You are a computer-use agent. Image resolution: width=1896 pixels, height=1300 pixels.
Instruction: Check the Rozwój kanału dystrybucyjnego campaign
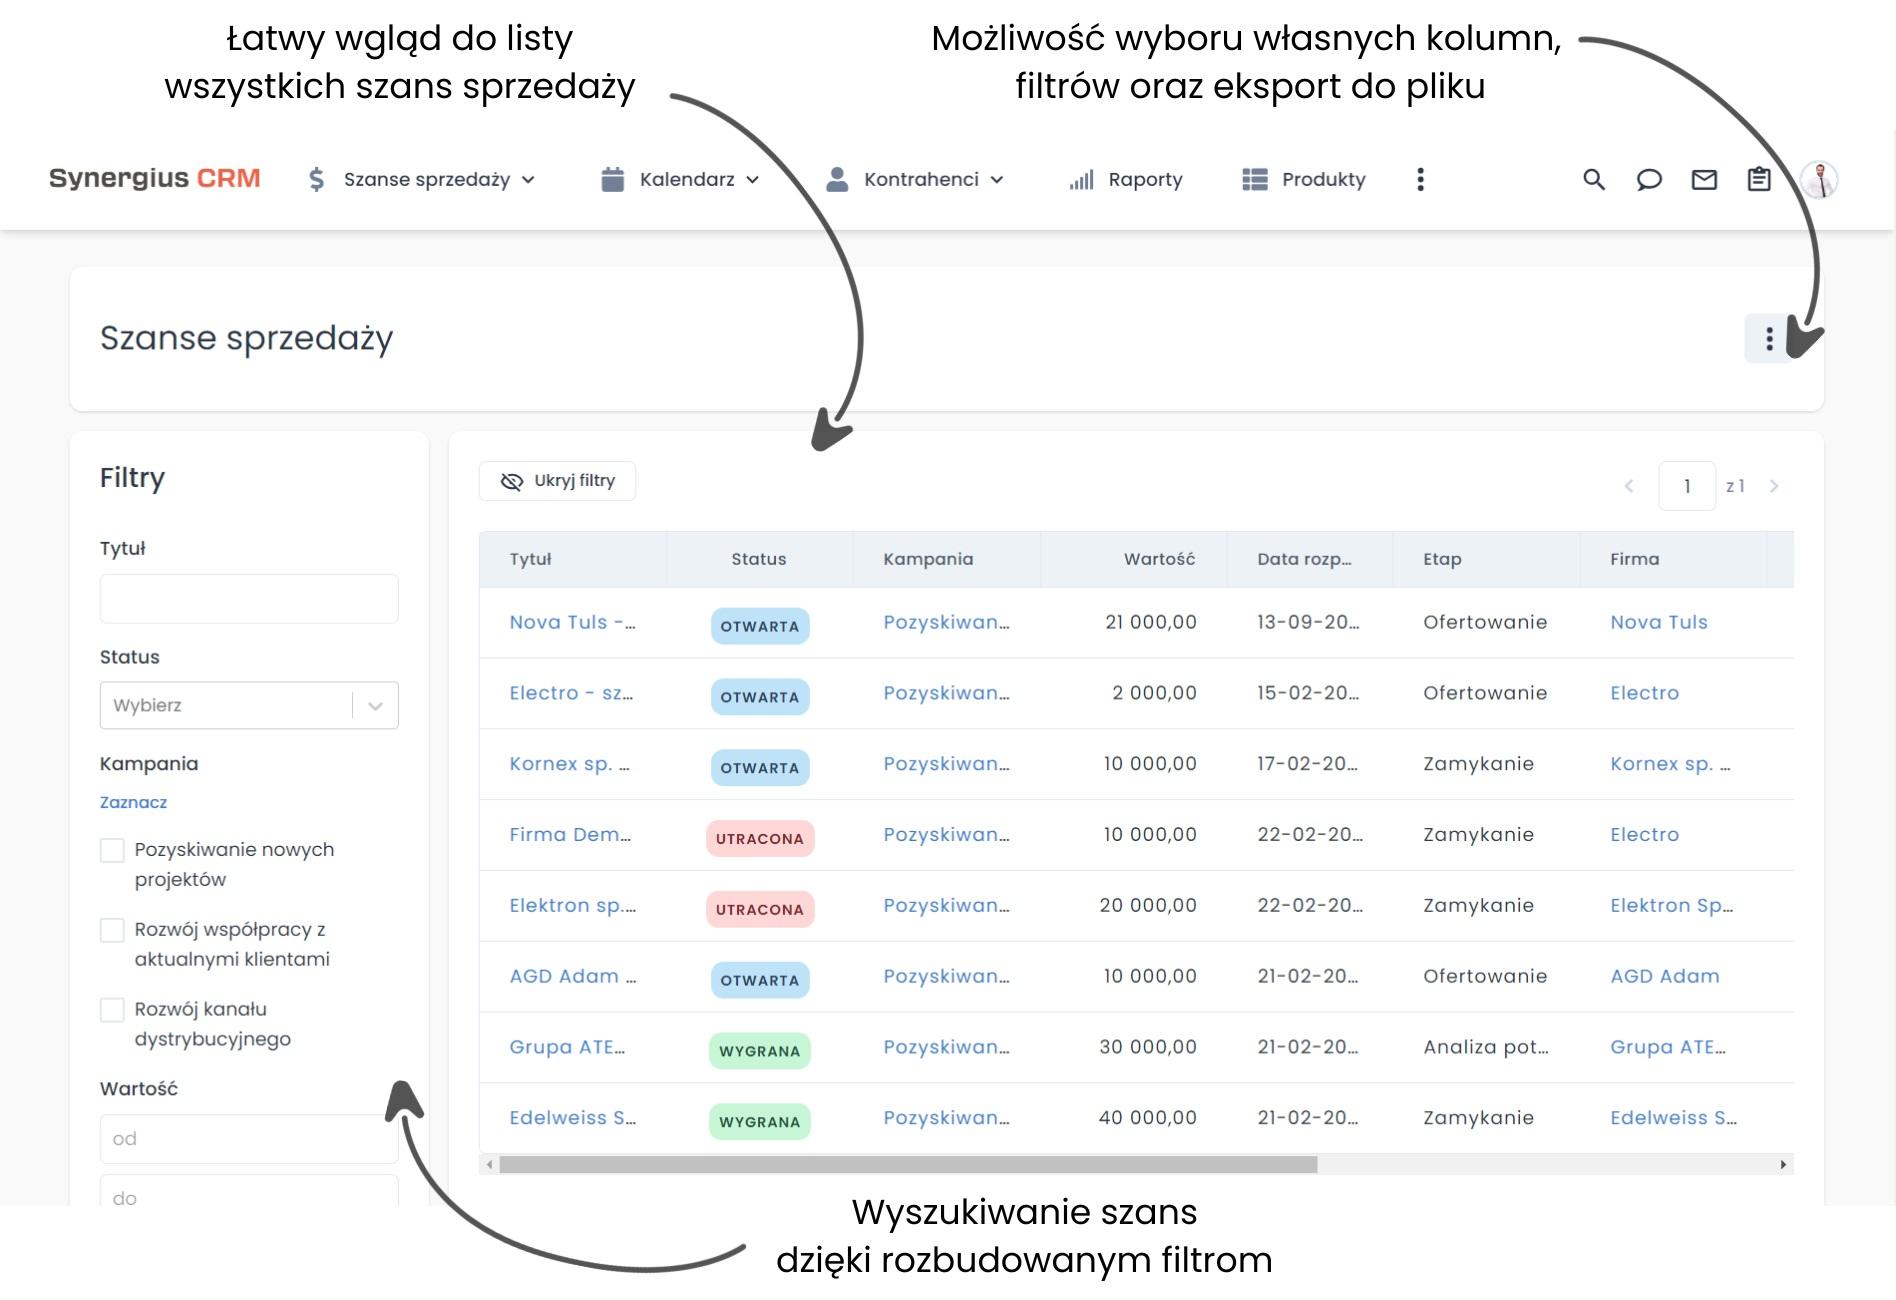[x=112, y=1010]
